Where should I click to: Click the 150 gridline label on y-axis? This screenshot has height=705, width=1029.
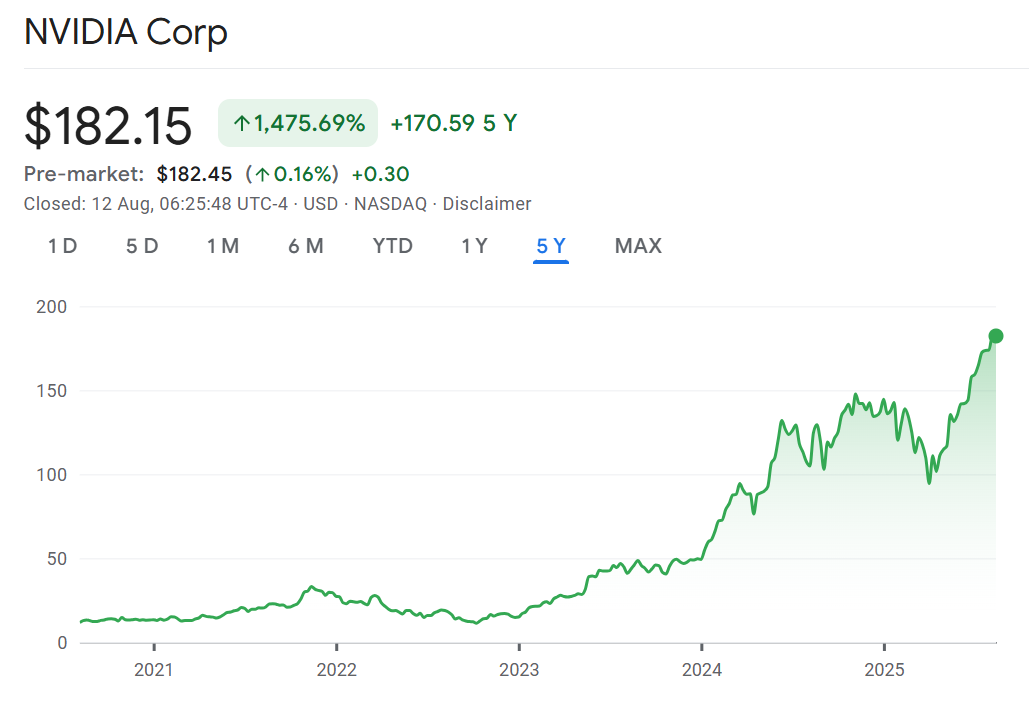[52, 390]
